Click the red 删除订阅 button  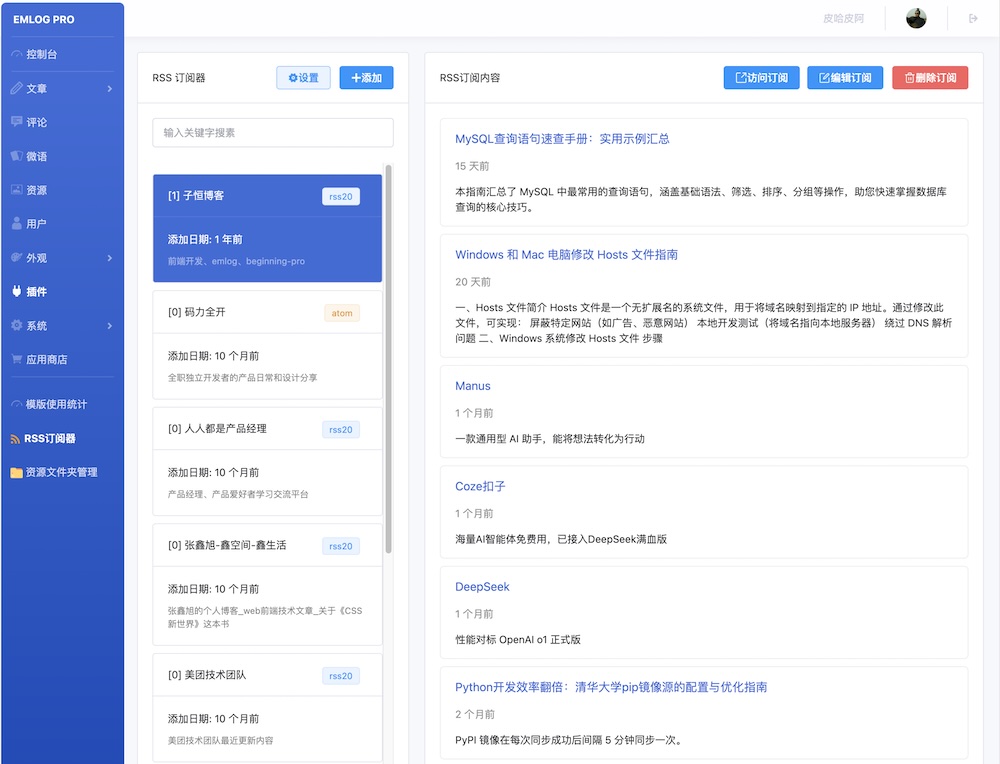930,78
